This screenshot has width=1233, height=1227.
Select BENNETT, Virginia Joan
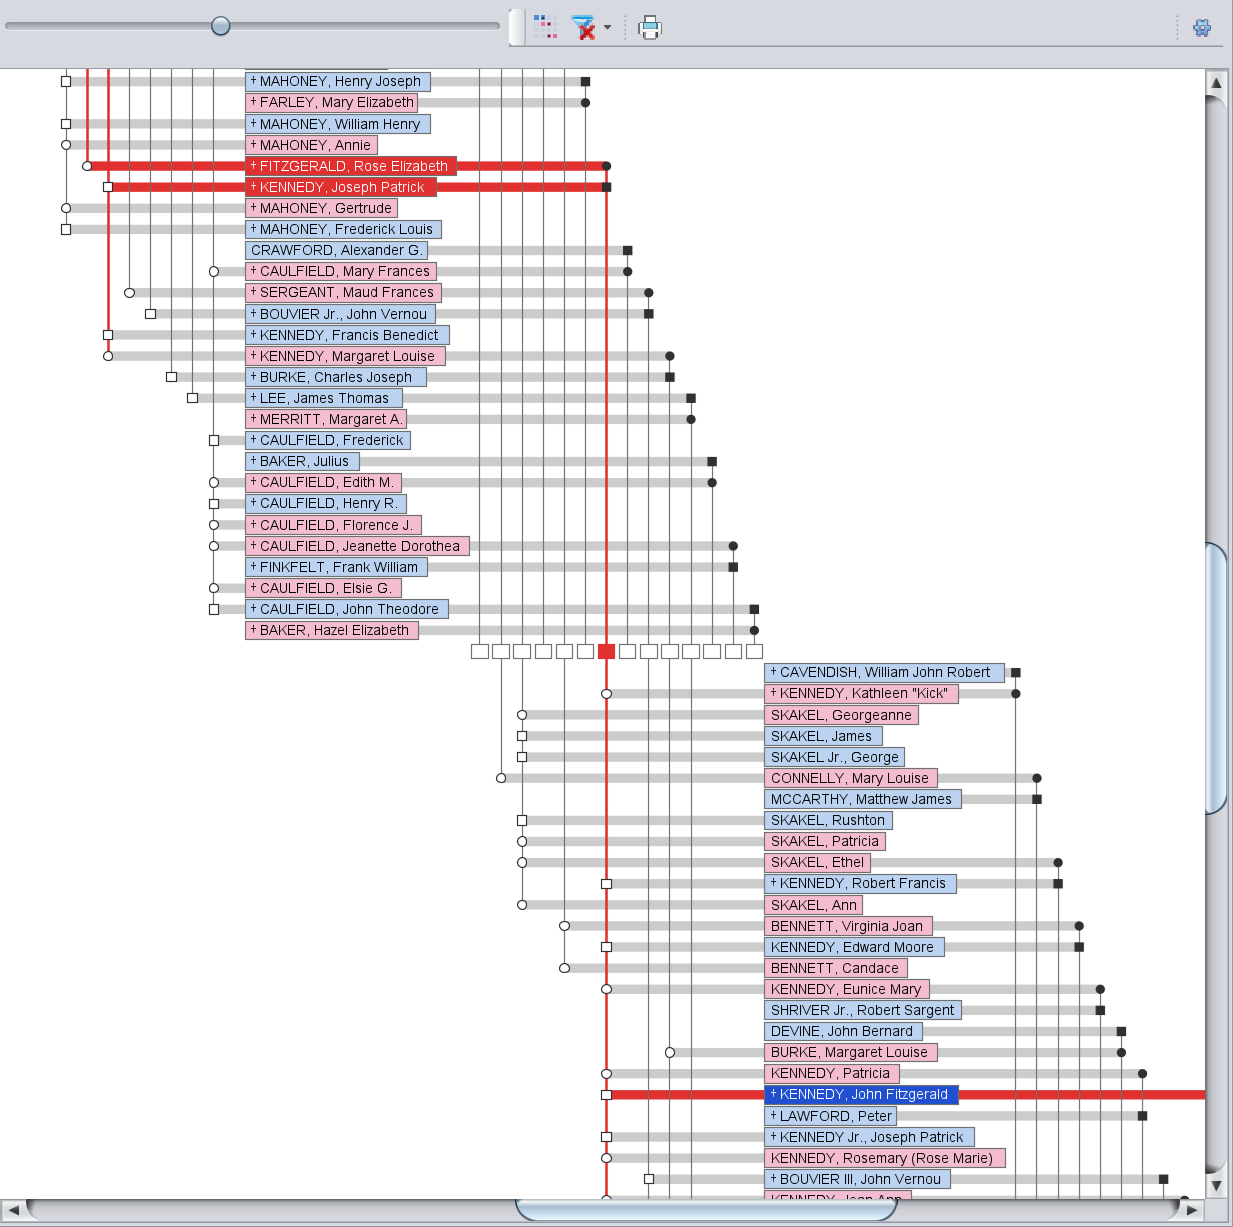click(849, 926)
